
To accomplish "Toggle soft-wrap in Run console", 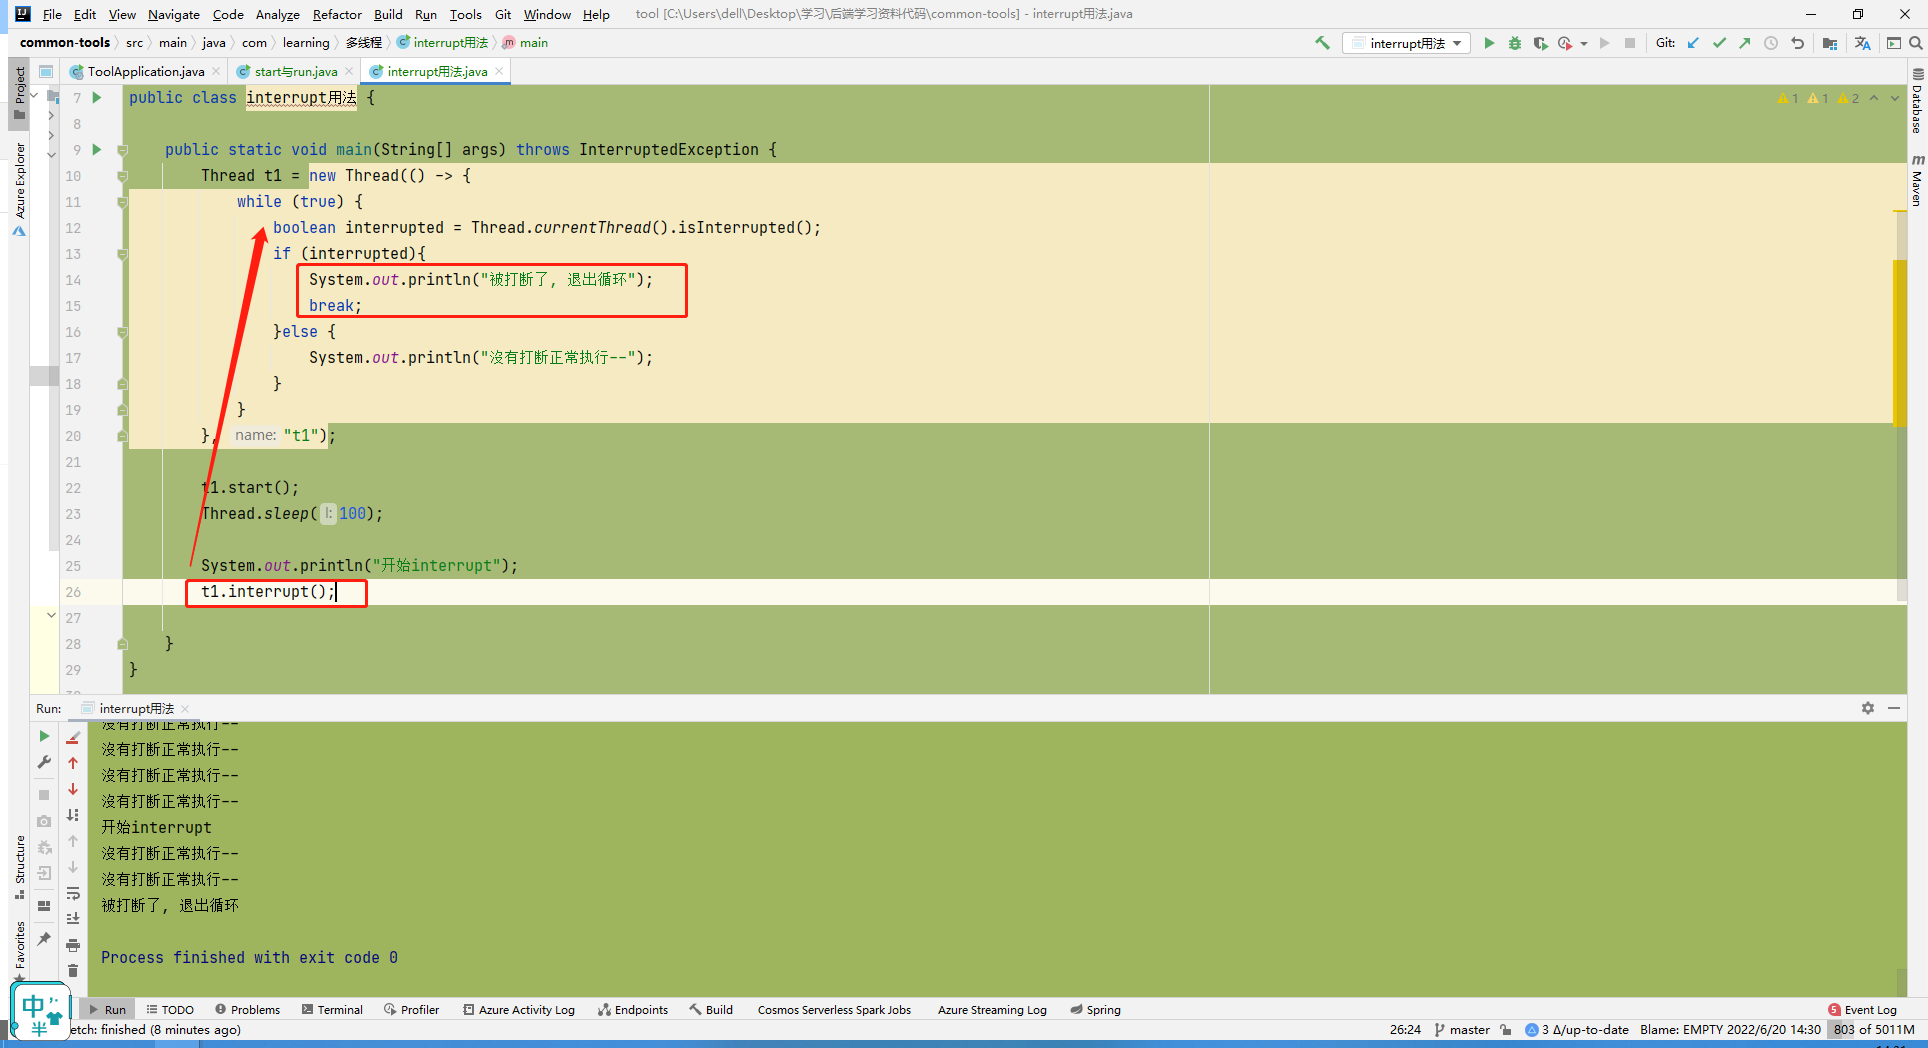I will (73, 893).
